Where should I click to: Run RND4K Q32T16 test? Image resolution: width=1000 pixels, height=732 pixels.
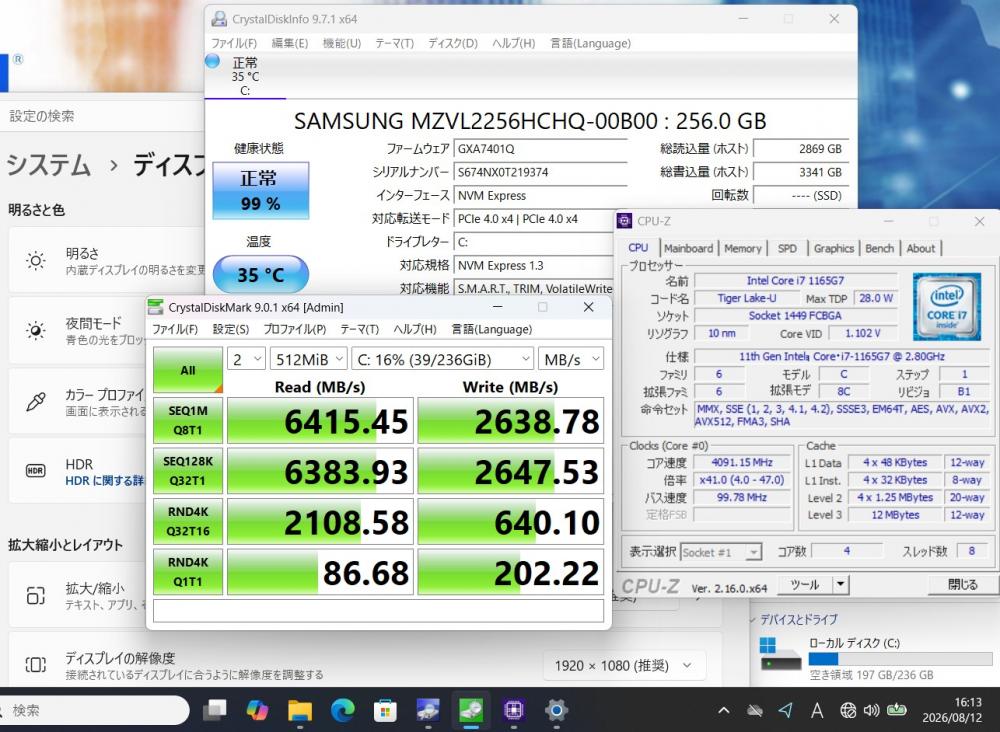(x=188, y=521)
